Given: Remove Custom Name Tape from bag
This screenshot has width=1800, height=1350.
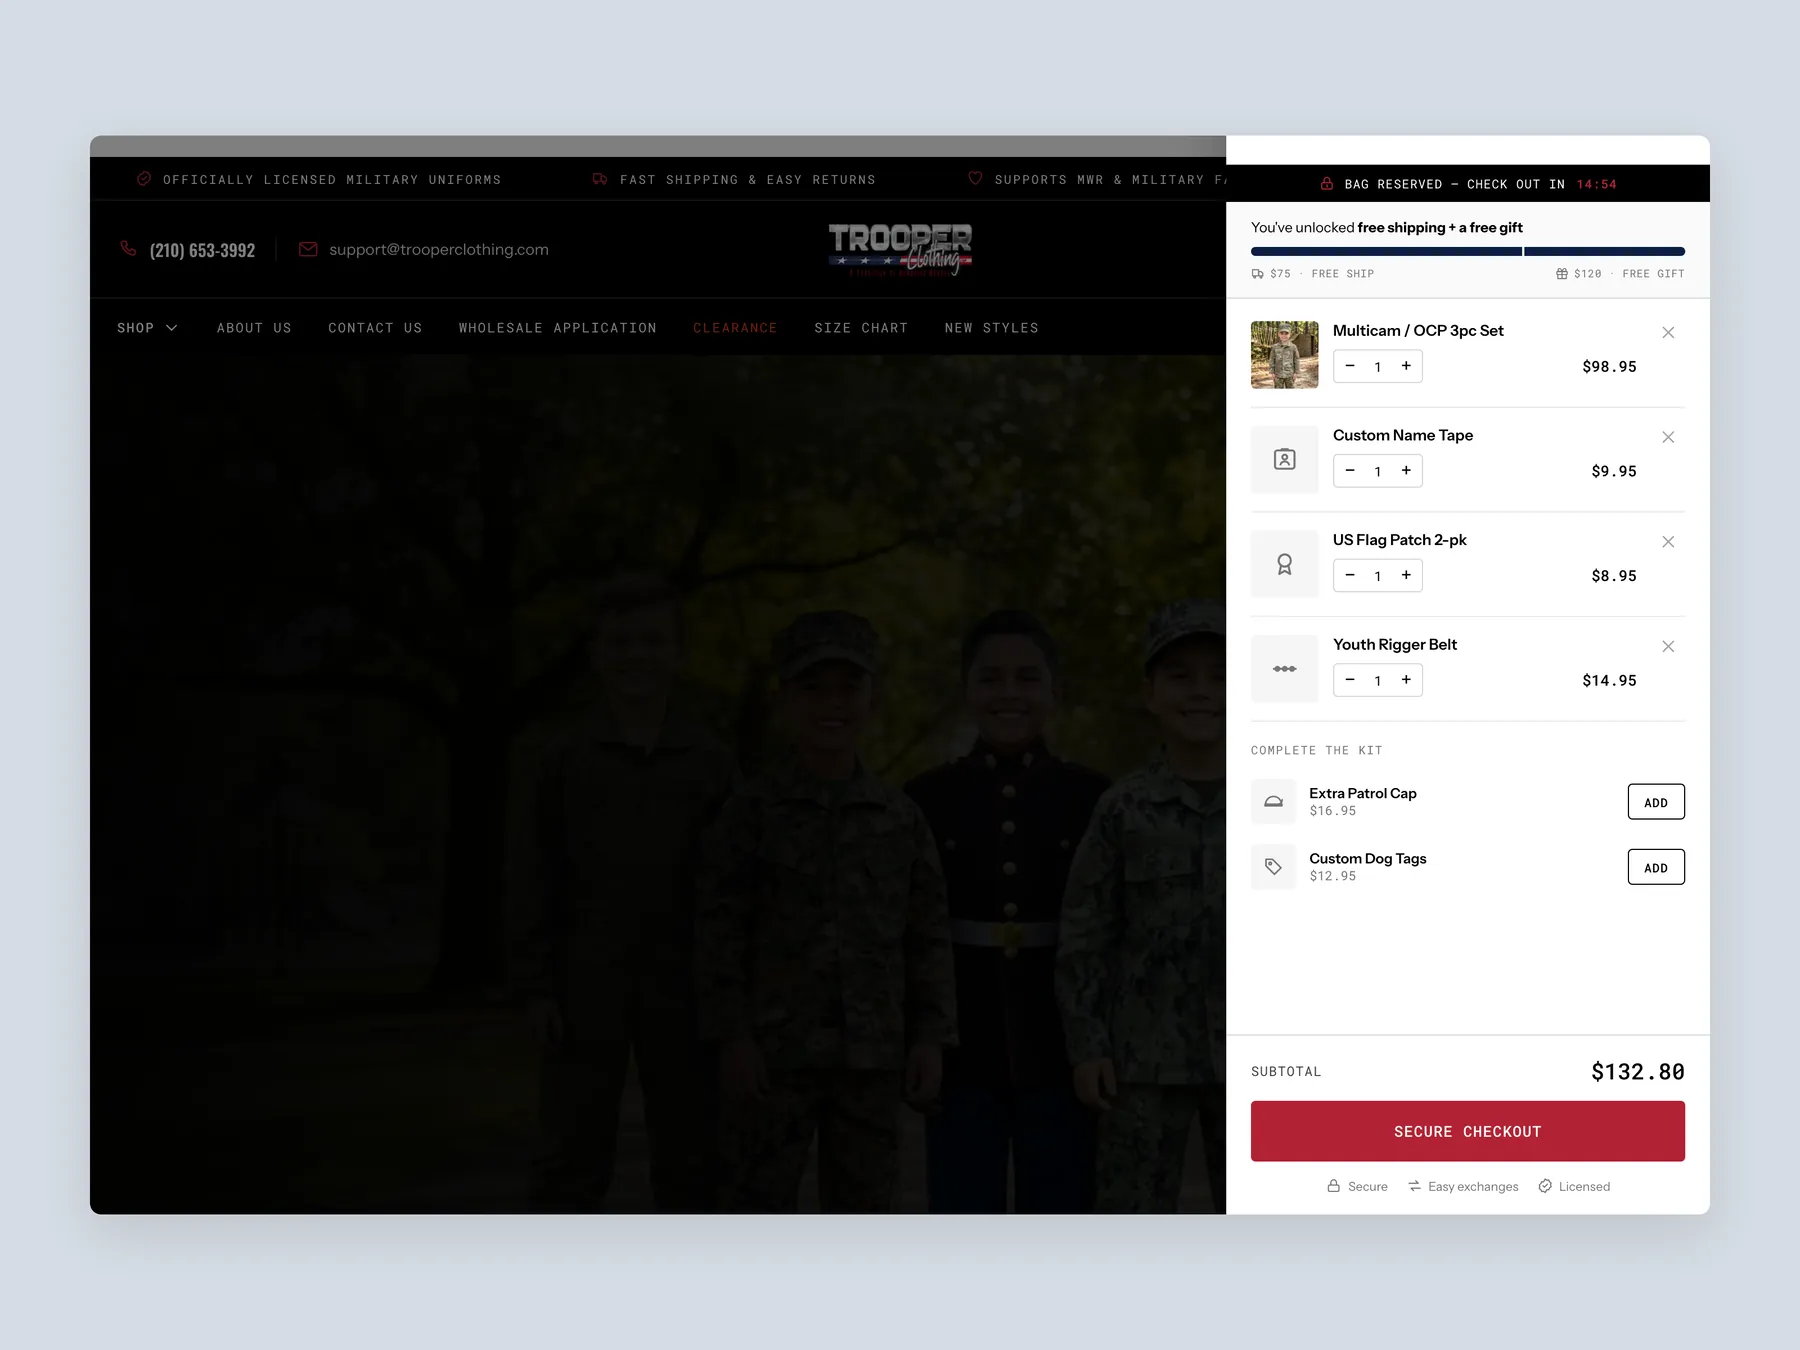Looking at the screenshot, I should pyautogui.click(x=1668, y=437).
